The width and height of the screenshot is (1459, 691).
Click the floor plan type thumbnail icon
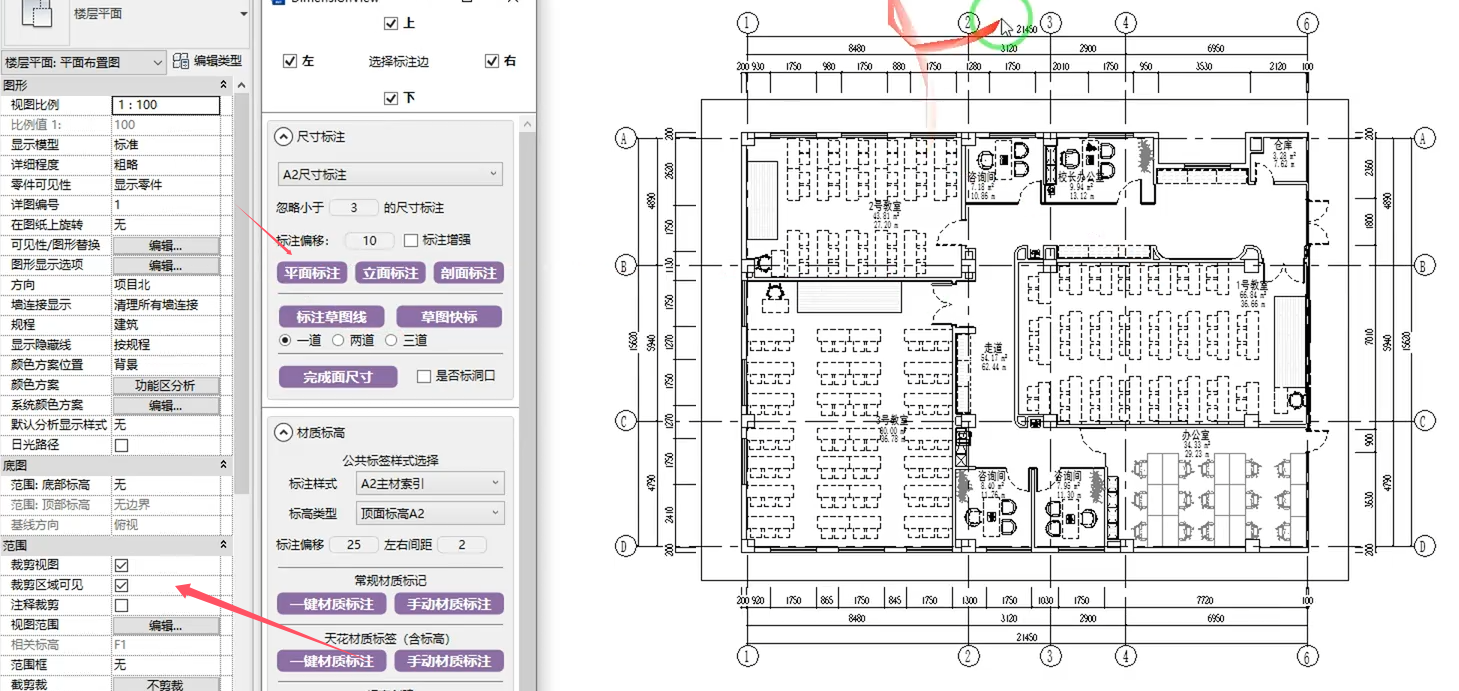tap(37, 13)
